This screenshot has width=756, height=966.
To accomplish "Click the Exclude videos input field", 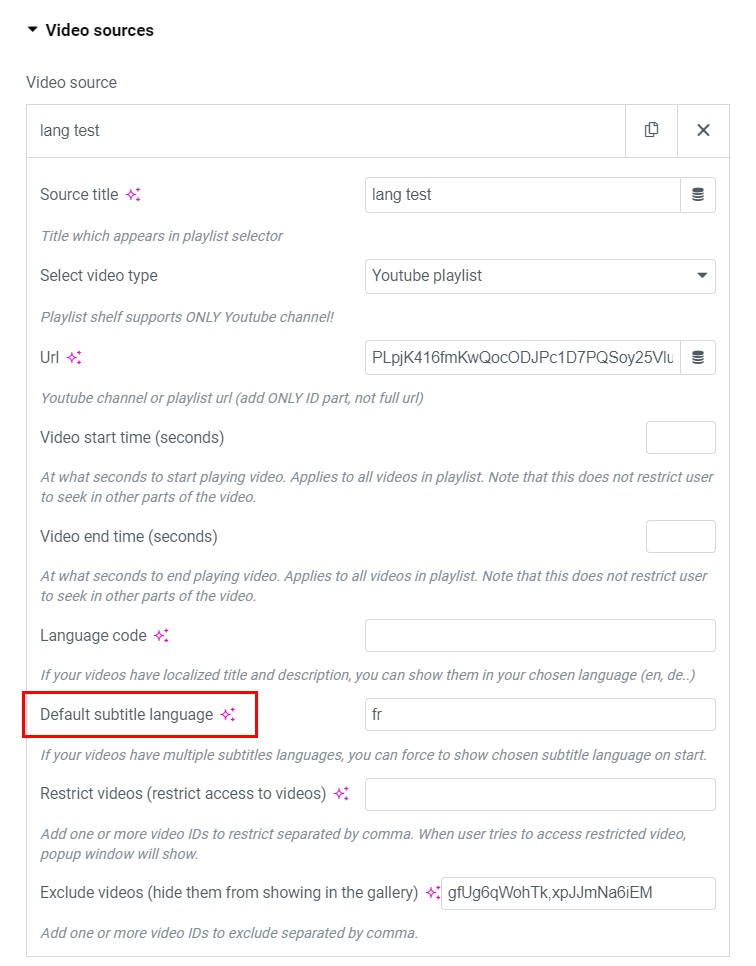I will pyautogui.click(x=578, y=893).
